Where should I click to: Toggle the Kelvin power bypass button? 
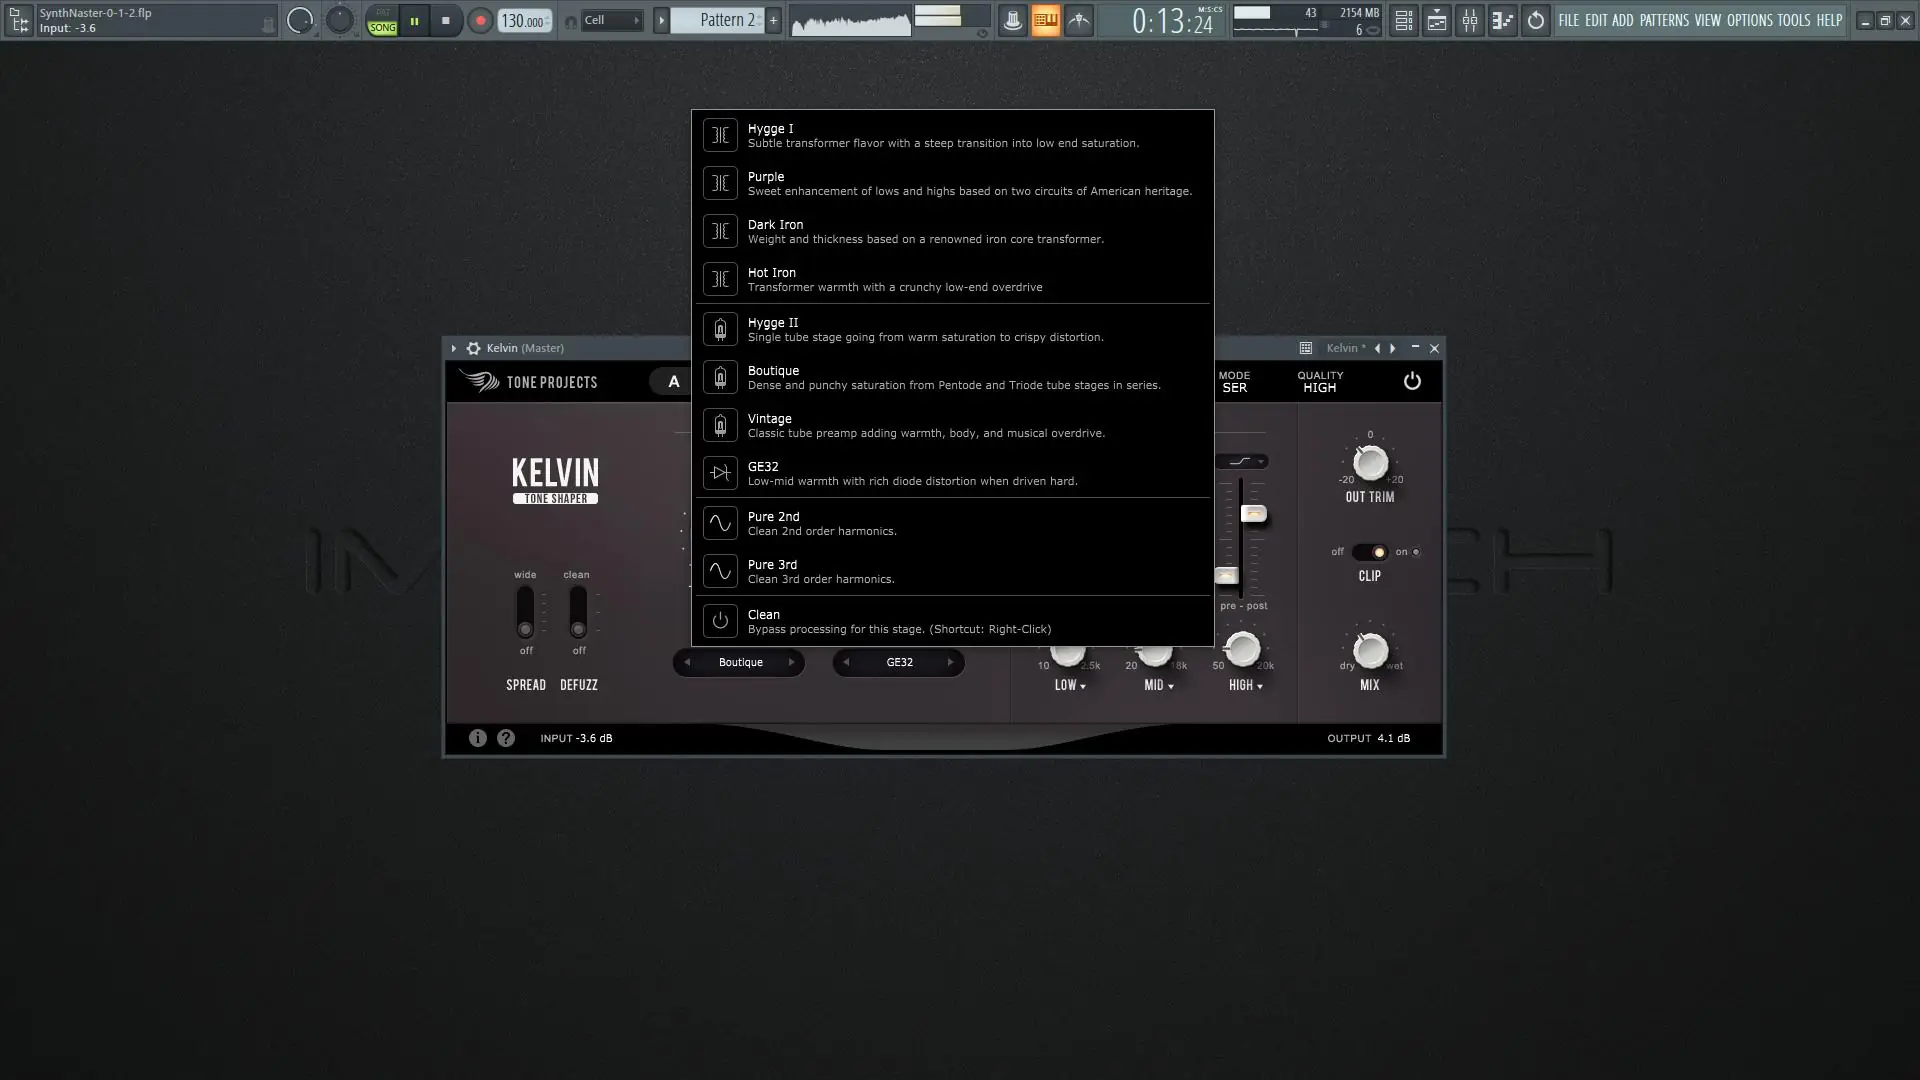pyautogui.click(x=1412, y=381)
